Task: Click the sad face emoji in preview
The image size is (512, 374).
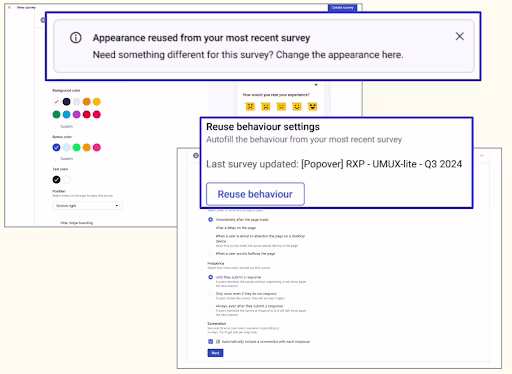Action: 266,106
